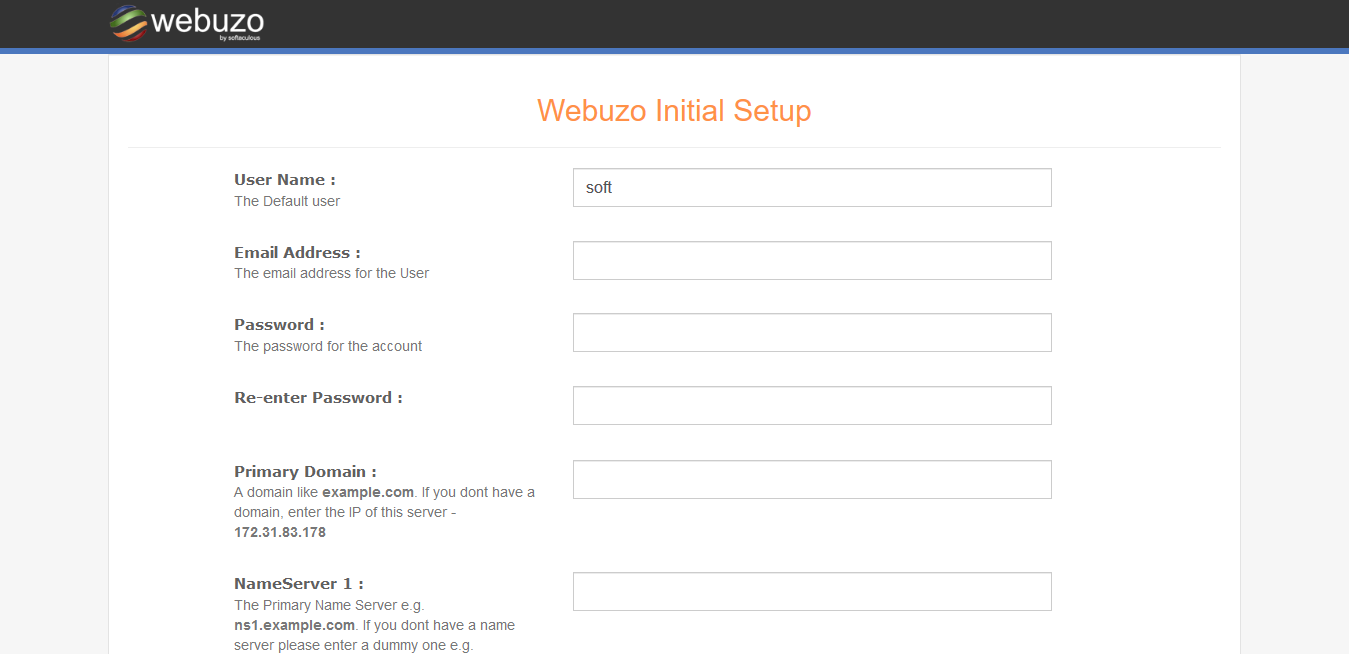Click the Webuzo logo in the header
Viewport: 1349px width, 654px height.
coord(186,23)
